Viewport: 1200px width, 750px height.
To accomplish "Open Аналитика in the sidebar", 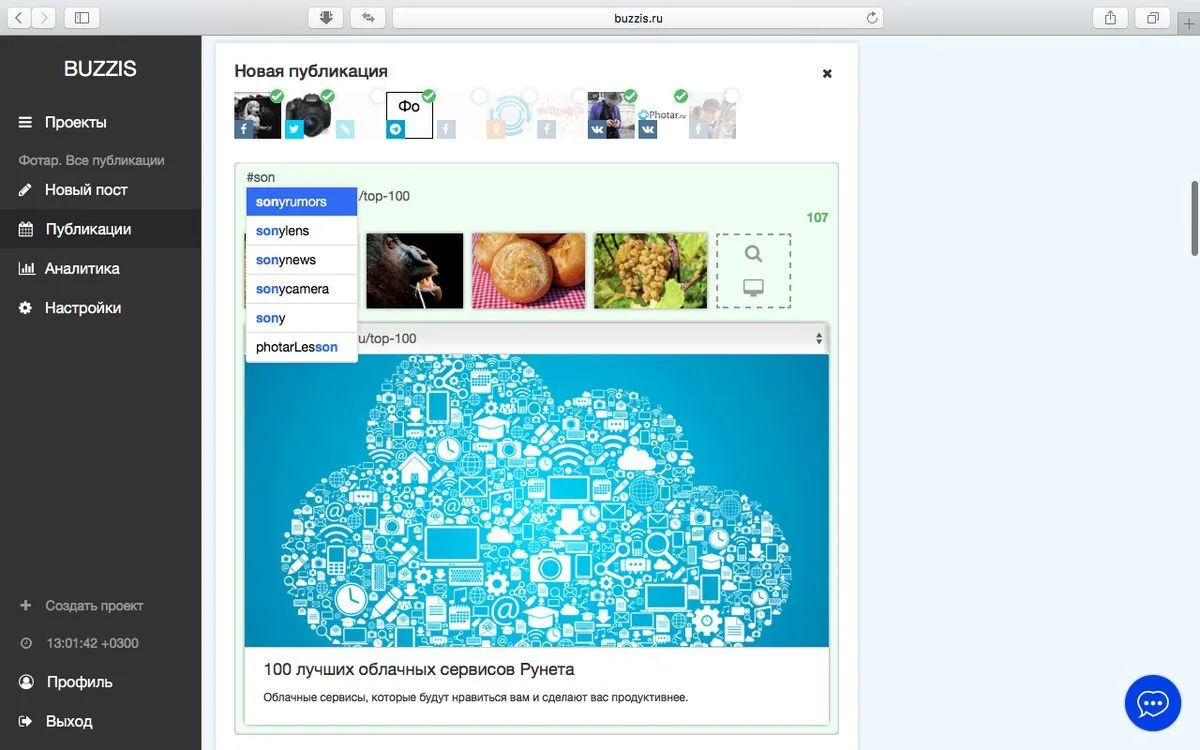I will coord(82,268).
